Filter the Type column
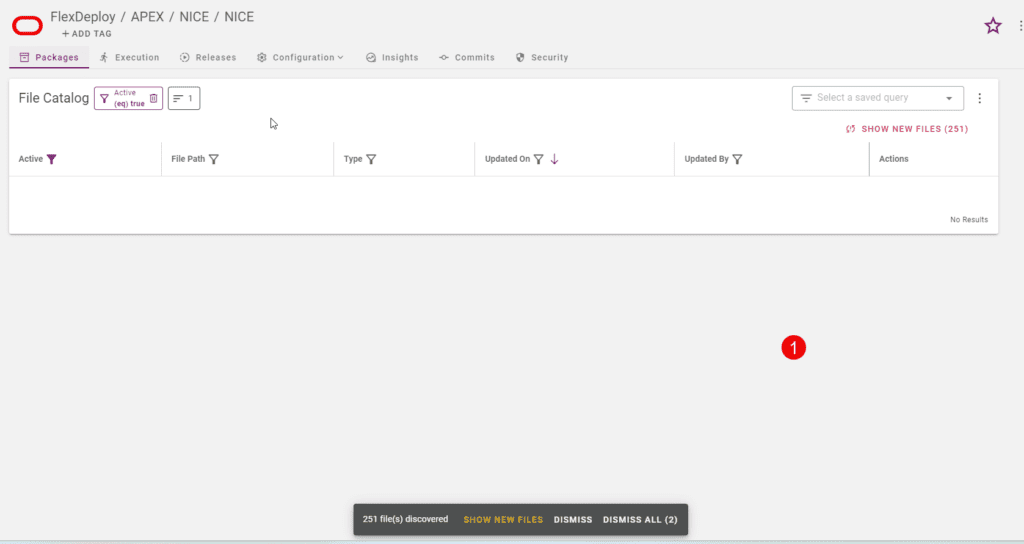The height and width of the screenshot is (544, 1024). 371,159
